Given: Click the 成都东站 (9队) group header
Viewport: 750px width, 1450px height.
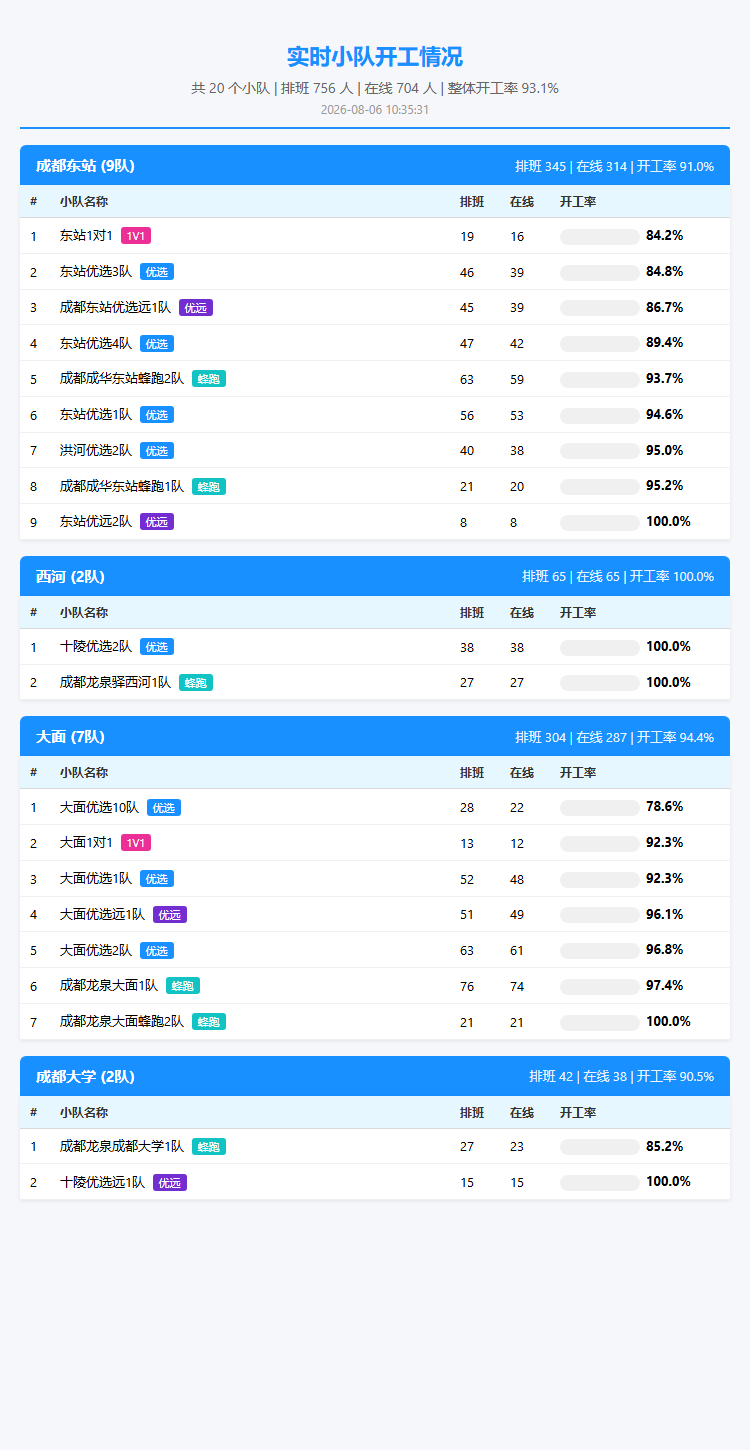Looking at the screenshot, I should point(375,166).
